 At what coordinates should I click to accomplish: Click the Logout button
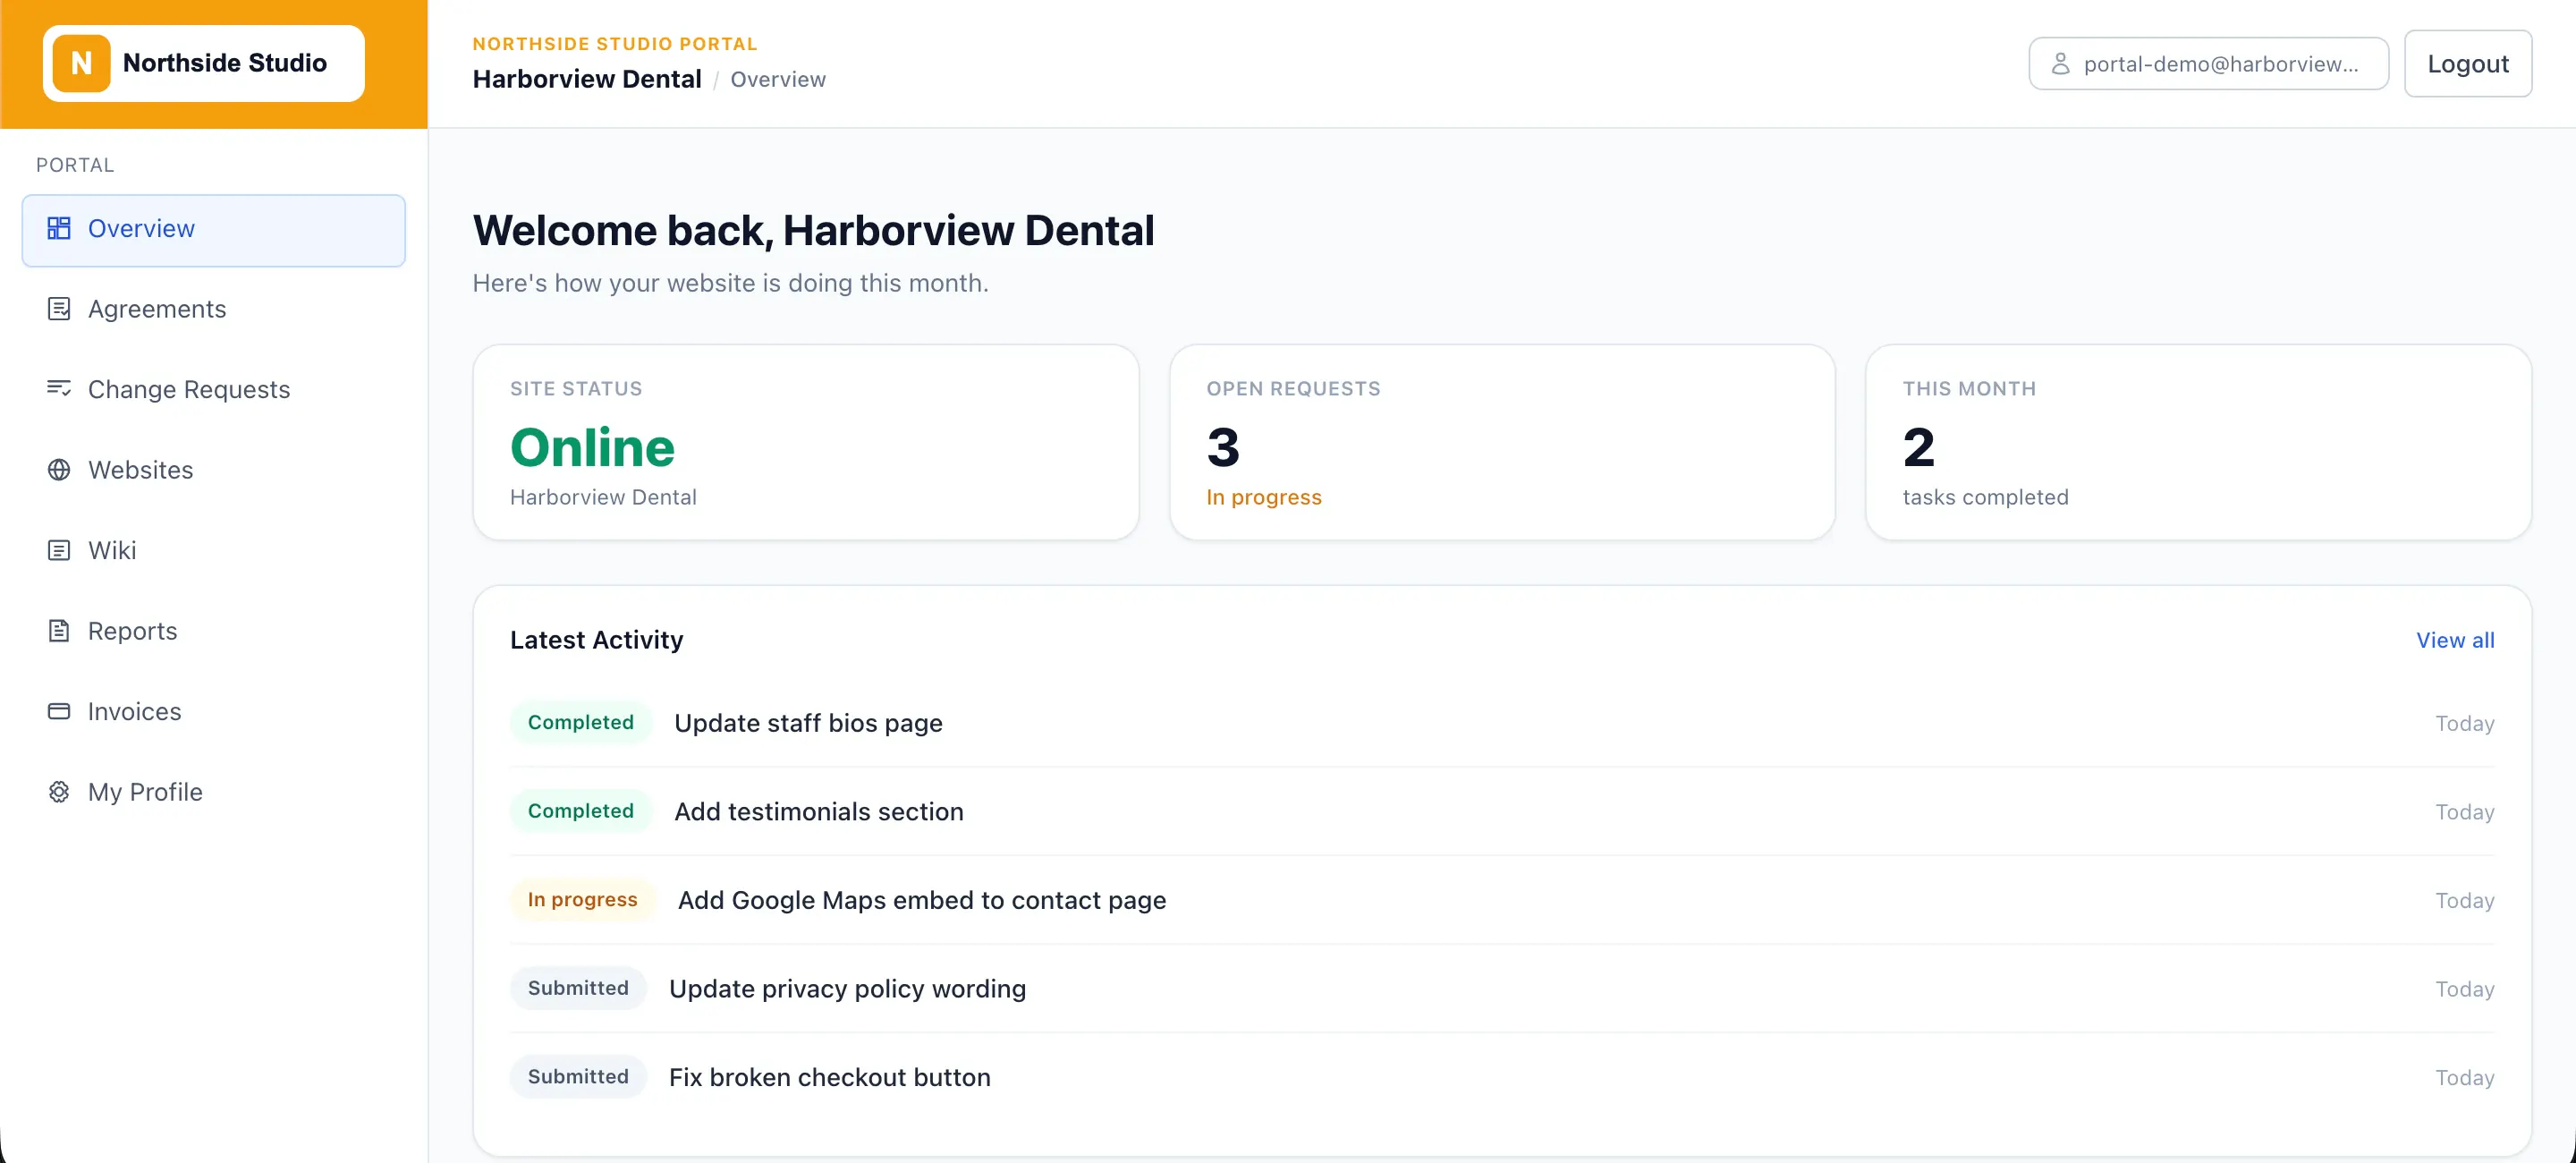pos(2467,64)
